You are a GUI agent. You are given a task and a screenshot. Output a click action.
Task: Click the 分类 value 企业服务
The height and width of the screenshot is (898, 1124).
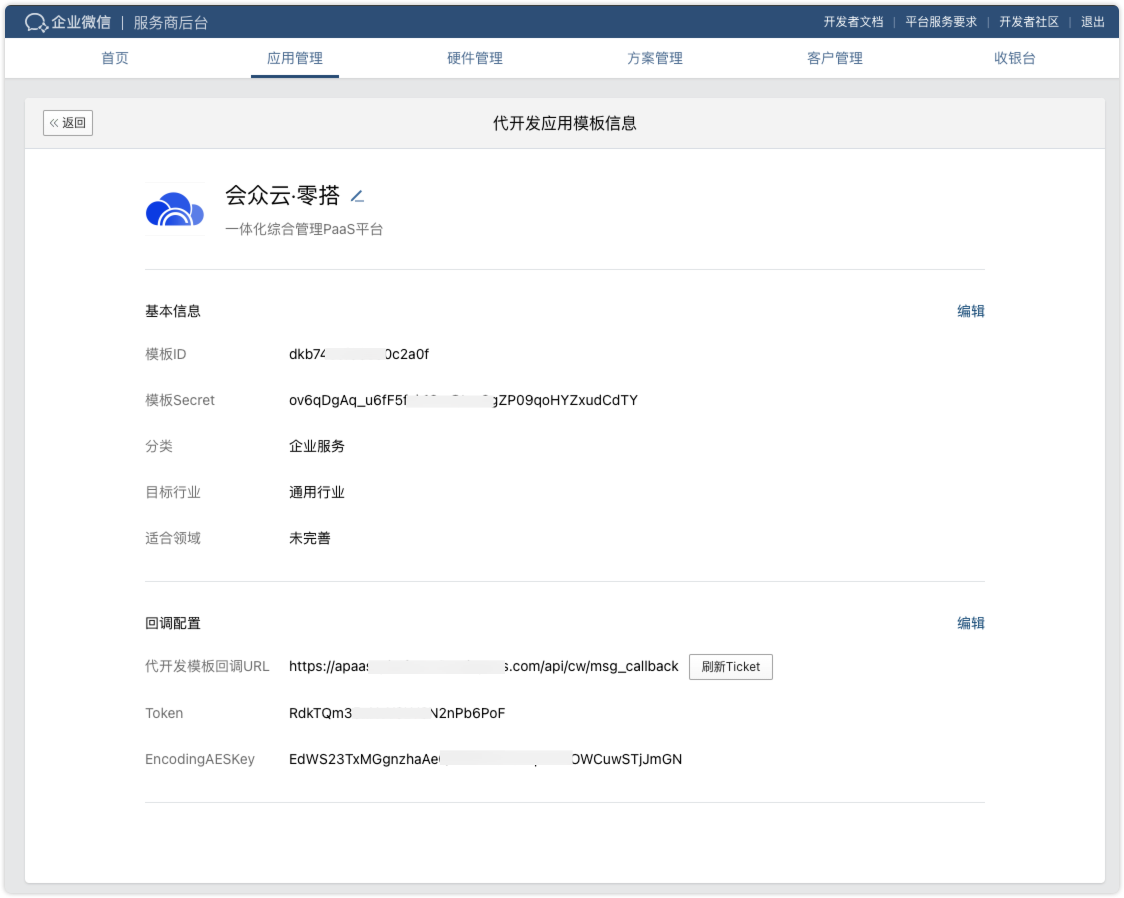click(316, 446)
